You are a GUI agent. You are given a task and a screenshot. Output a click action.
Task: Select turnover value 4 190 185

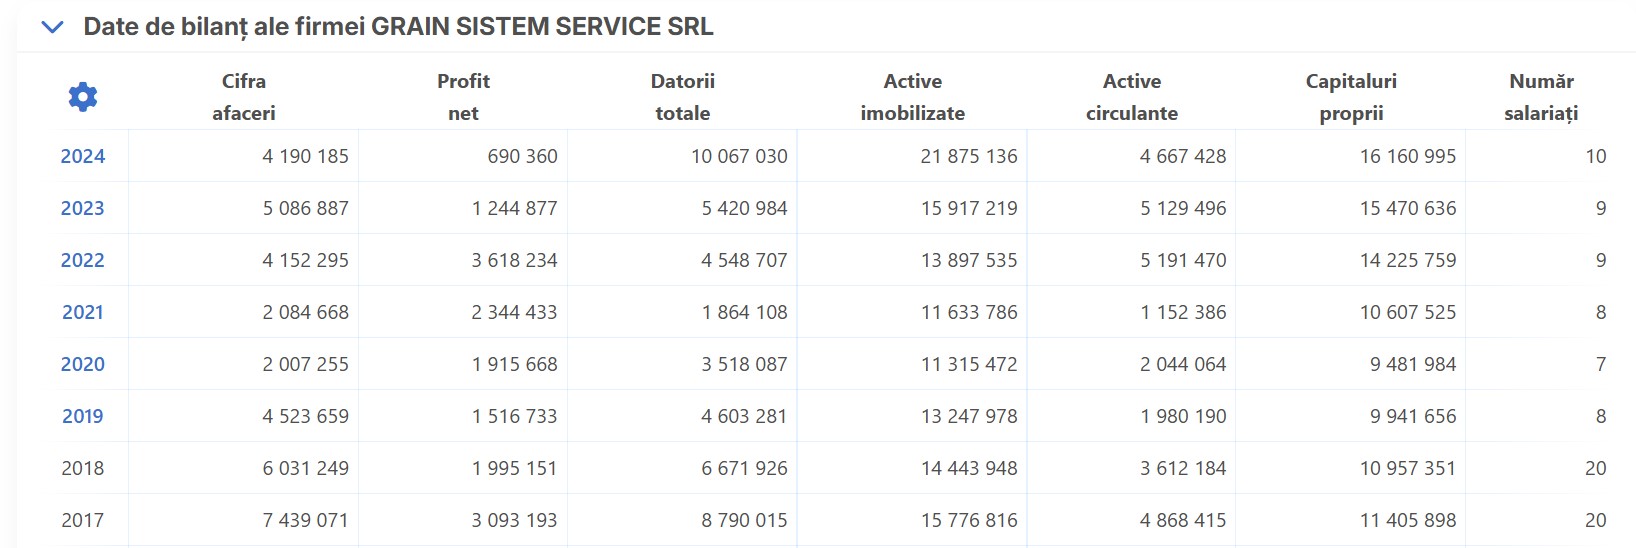click(x=306, y=156)
